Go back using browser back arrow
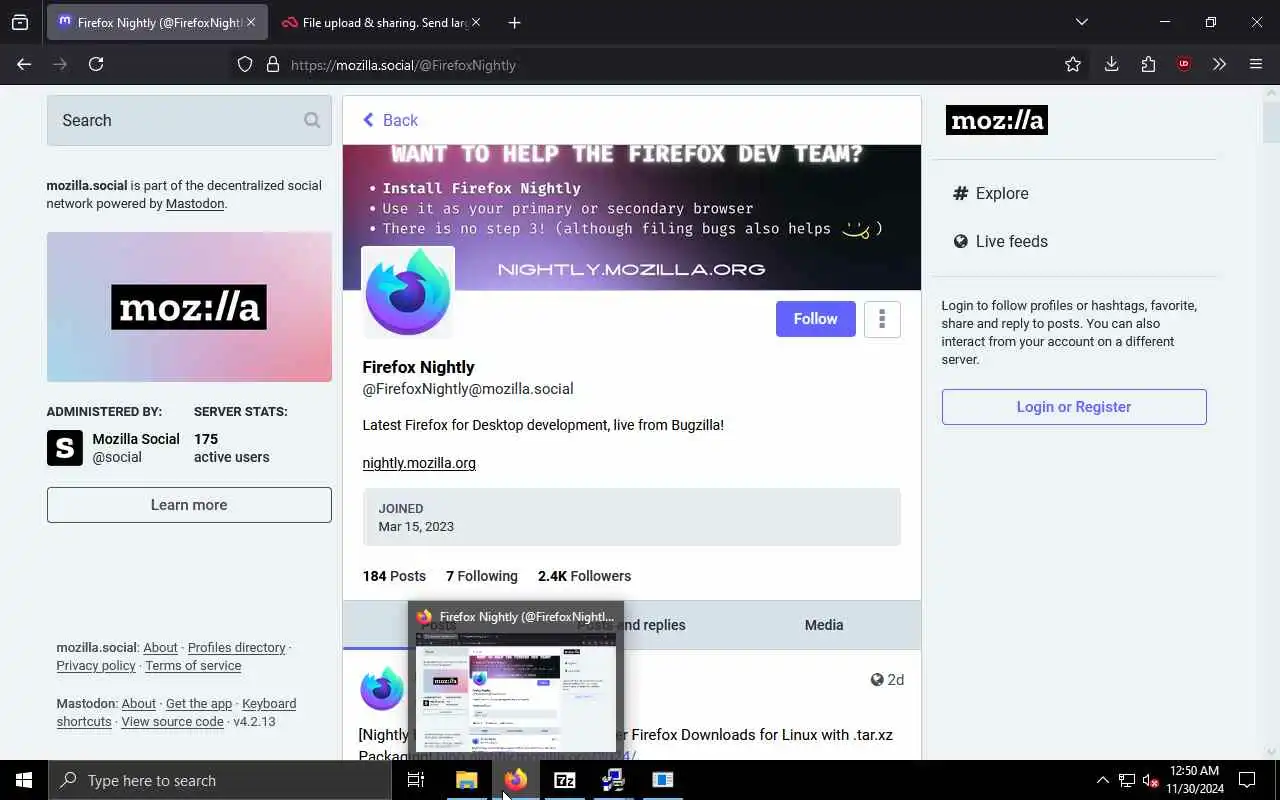Image resolution: width=1280 pixels, height=800 pixels. point(24,64)
